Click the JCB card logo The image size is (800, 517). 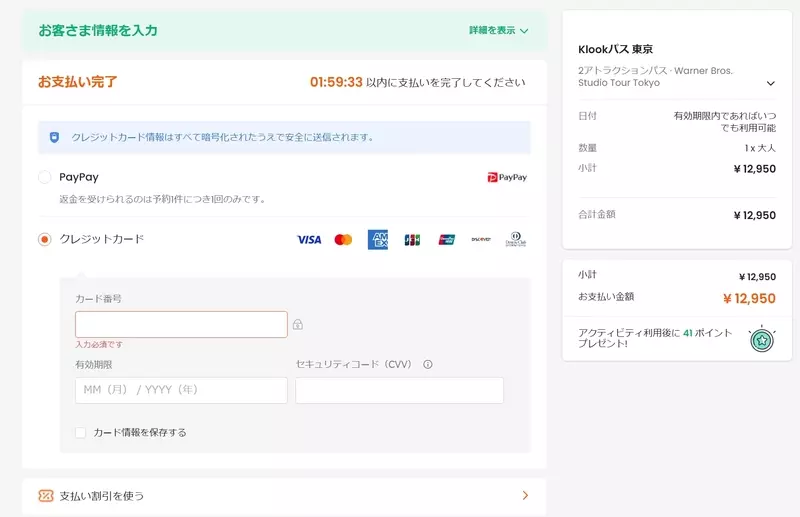412,240
